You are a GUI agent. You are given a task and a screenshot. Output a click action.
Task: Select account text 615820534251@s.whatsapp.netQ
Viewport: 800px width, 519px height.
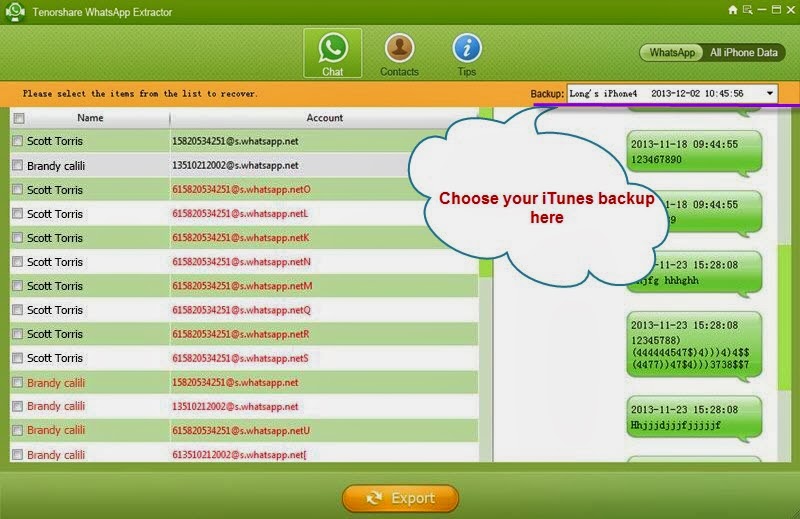pos(241,310)
